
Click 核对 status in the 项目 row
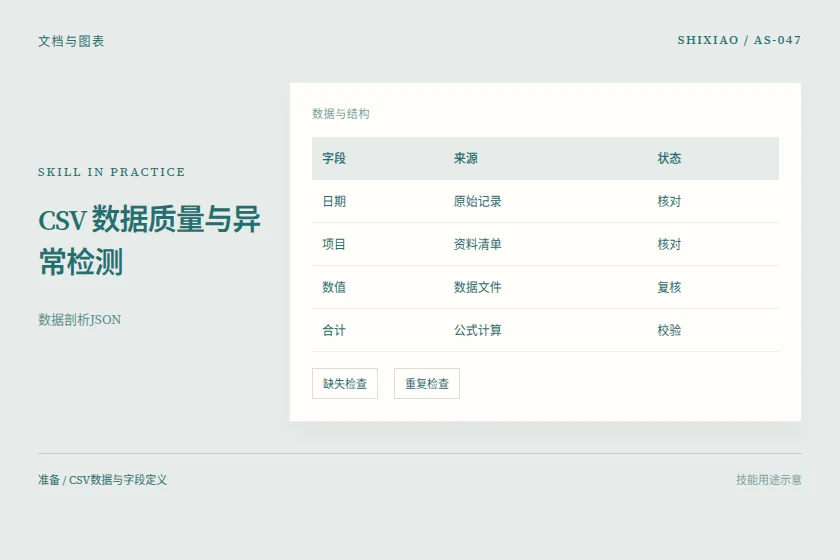[x=669, y=244]
